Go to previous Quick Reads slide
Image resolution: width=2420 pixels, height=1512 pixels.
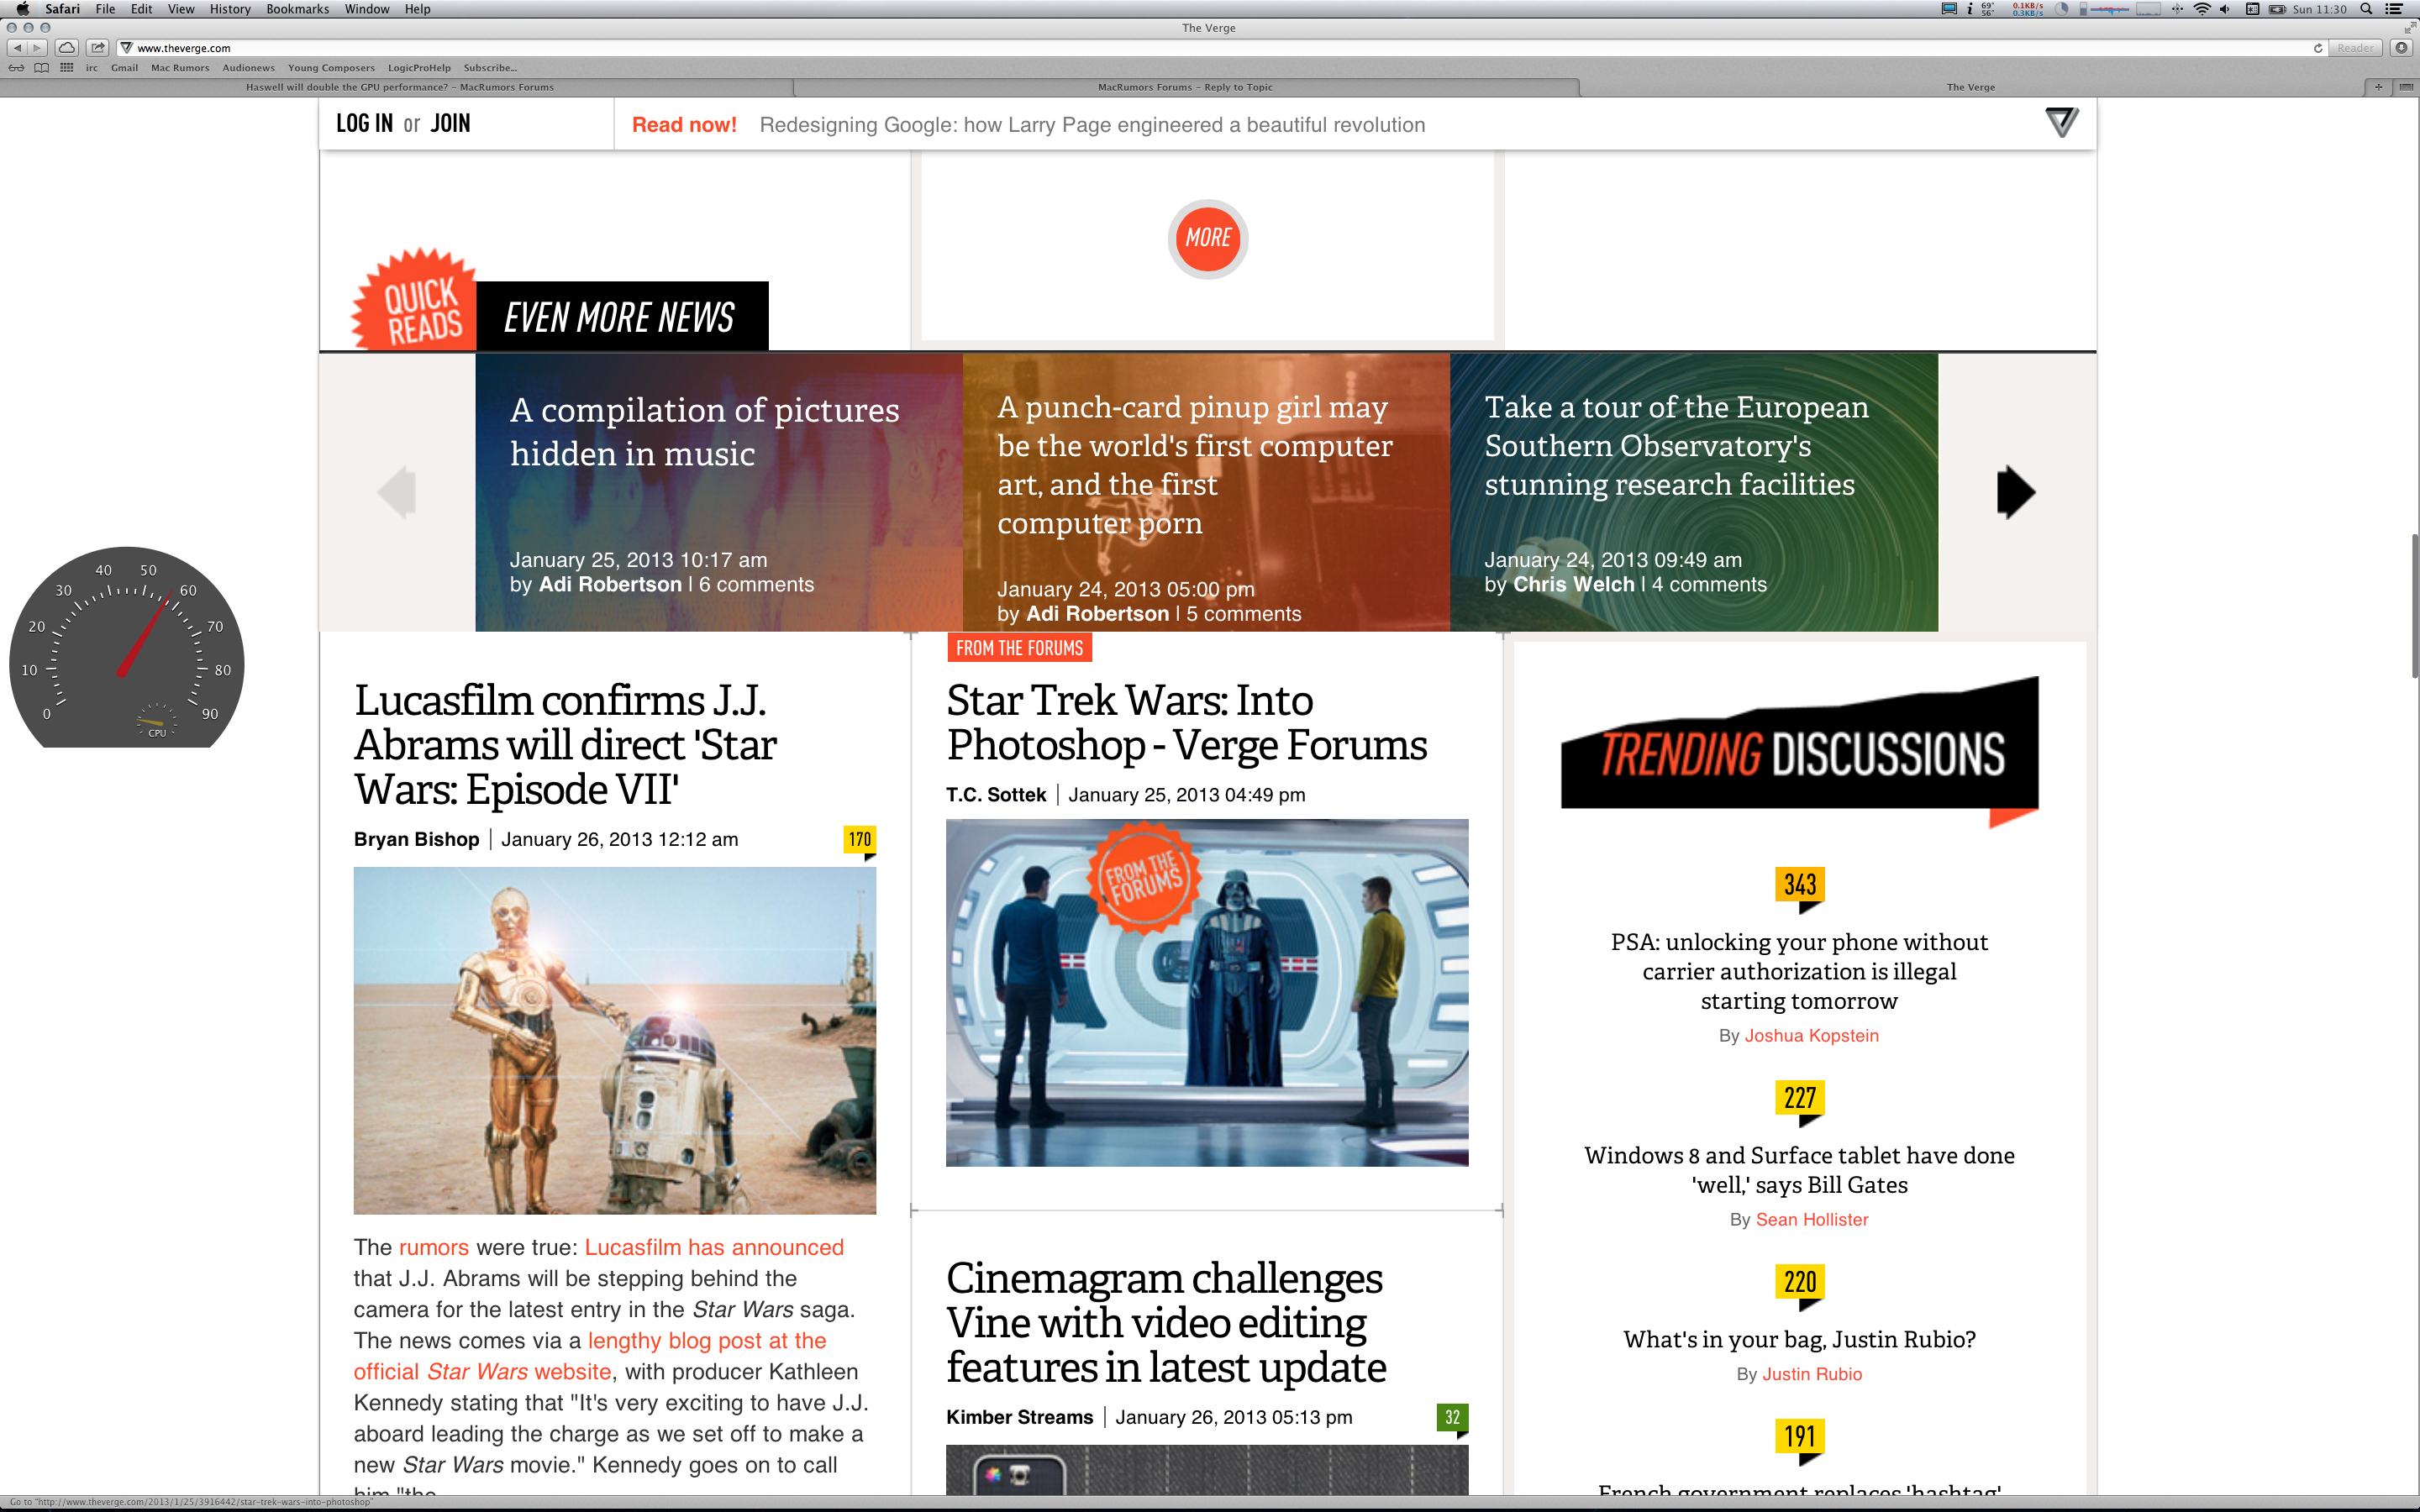397,492
